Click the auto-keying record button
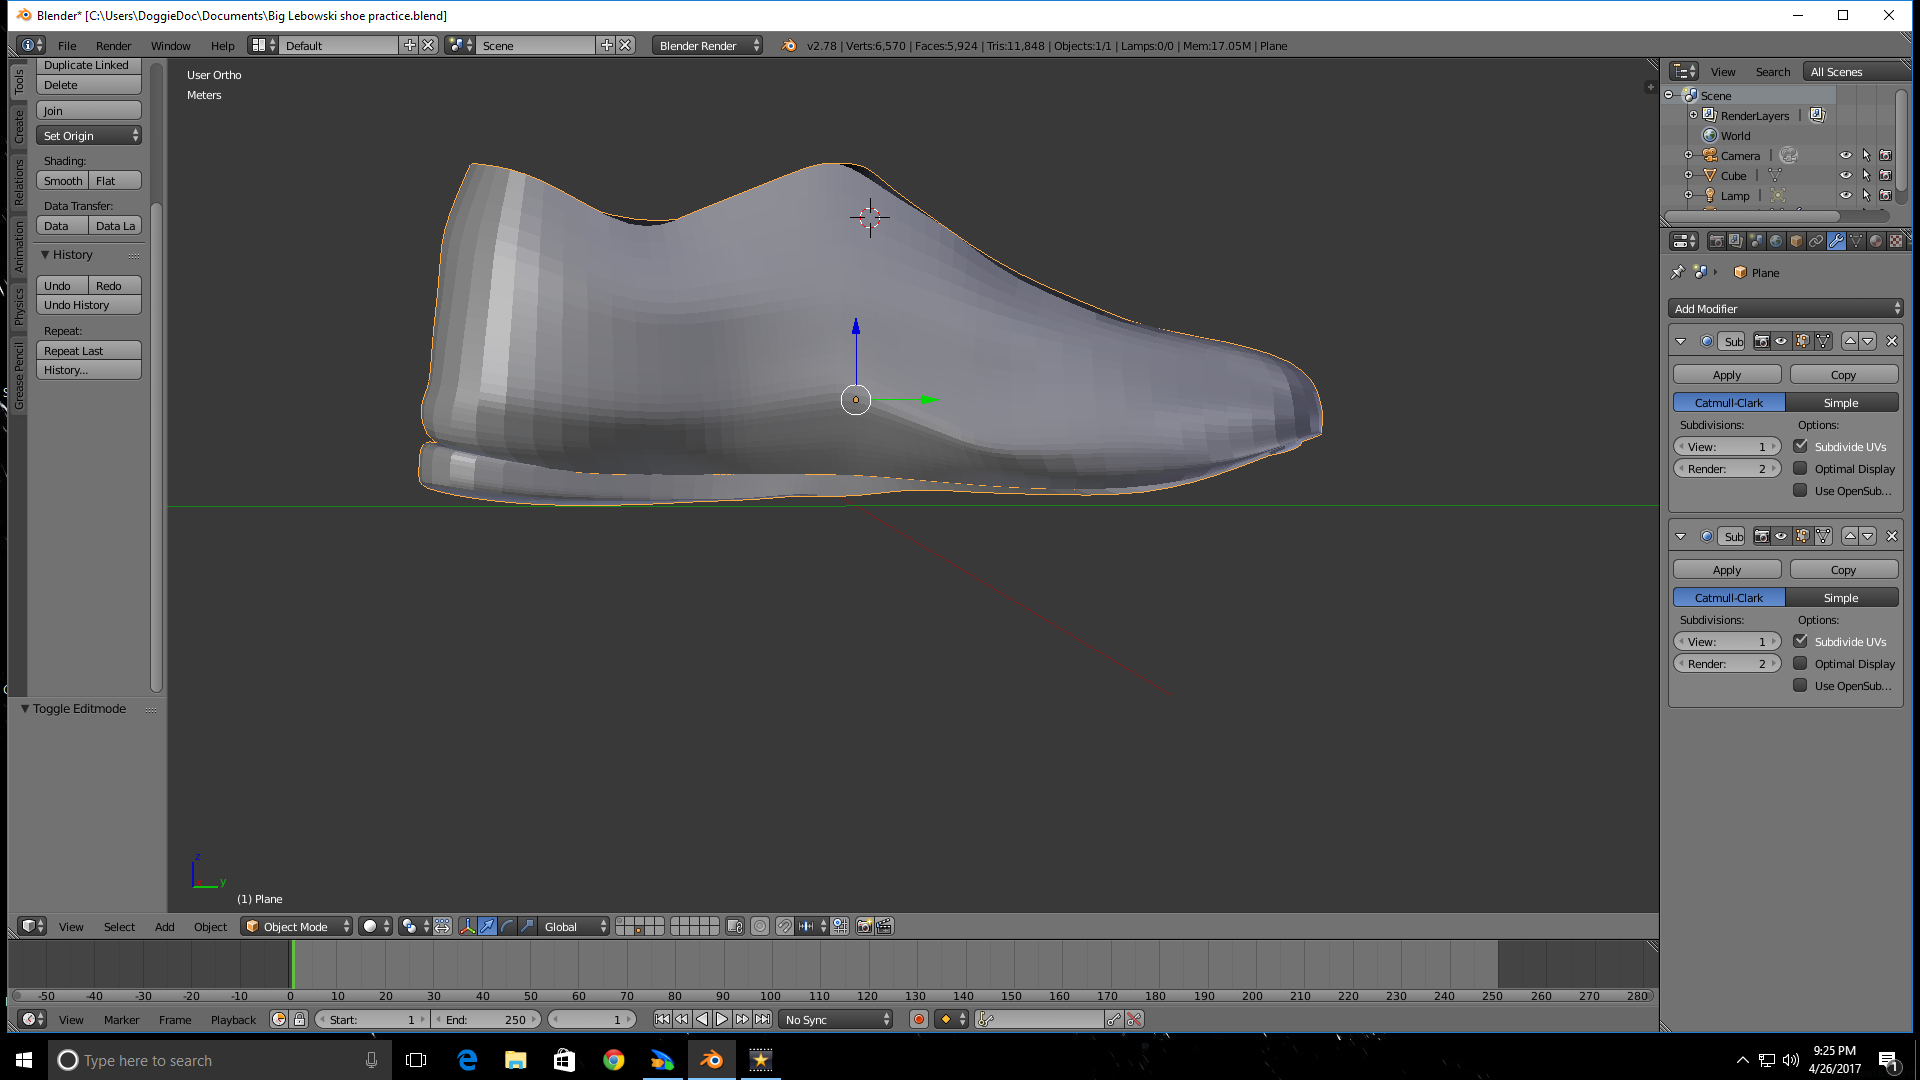1920x1080 pixels. click(x=919, y=1020)
